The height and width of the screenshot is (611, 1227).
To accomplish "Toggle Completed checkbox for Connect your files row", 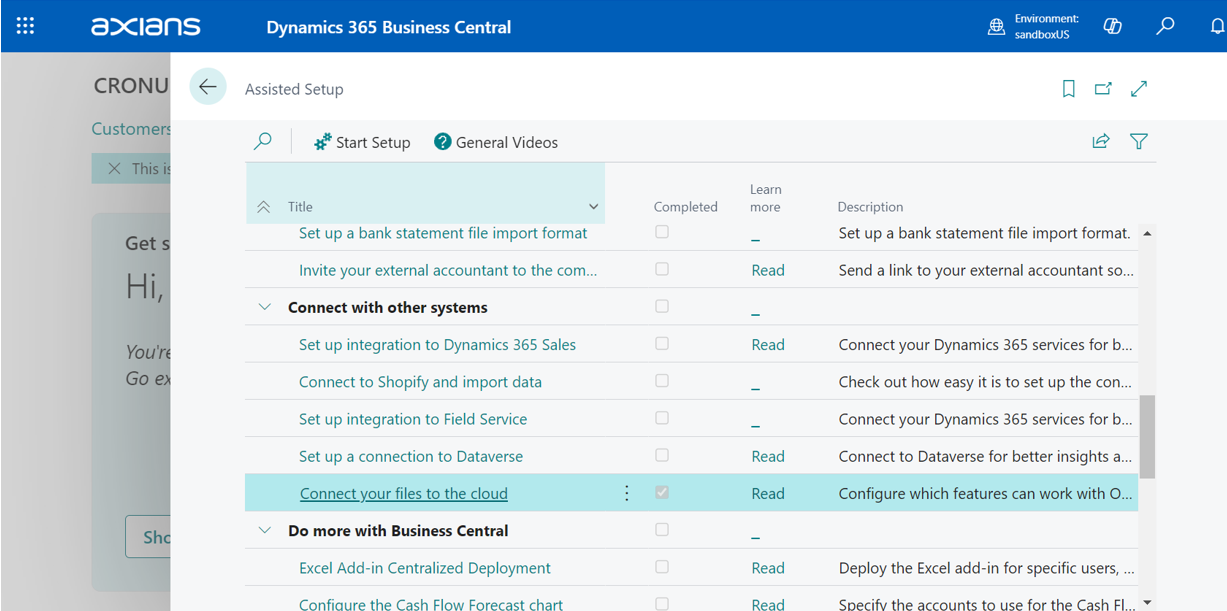I will tap(662, 493).
